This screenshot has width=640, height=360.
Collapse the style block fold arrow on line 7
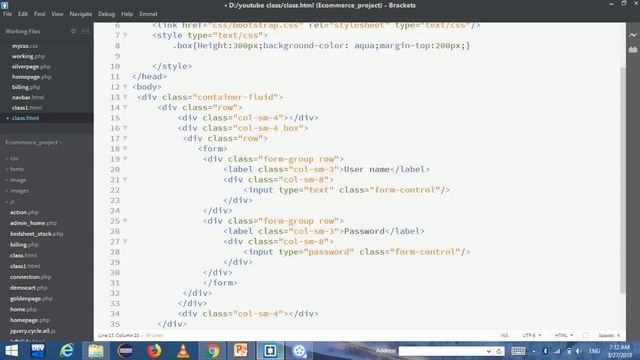coord(125,35)
